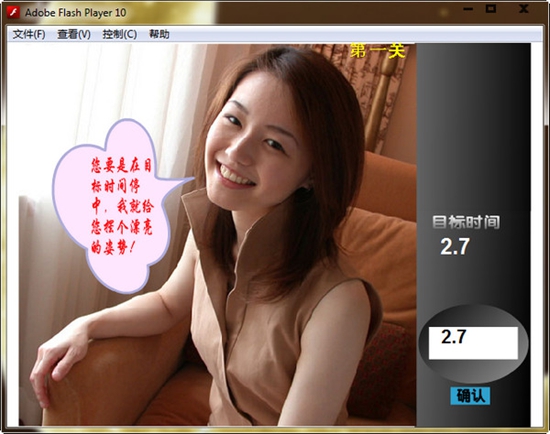
Task: Click the orange cushion behind the woman
Action: click(x=381, y=256)
